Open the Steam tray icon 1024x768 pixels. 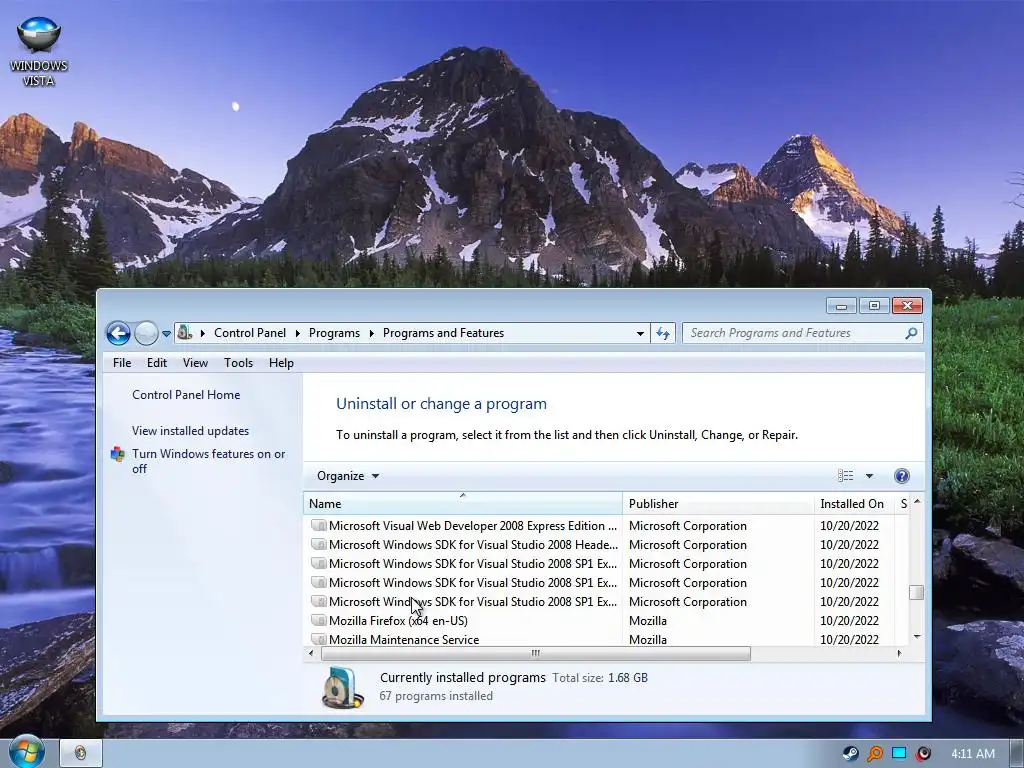(x=850, y=754)
